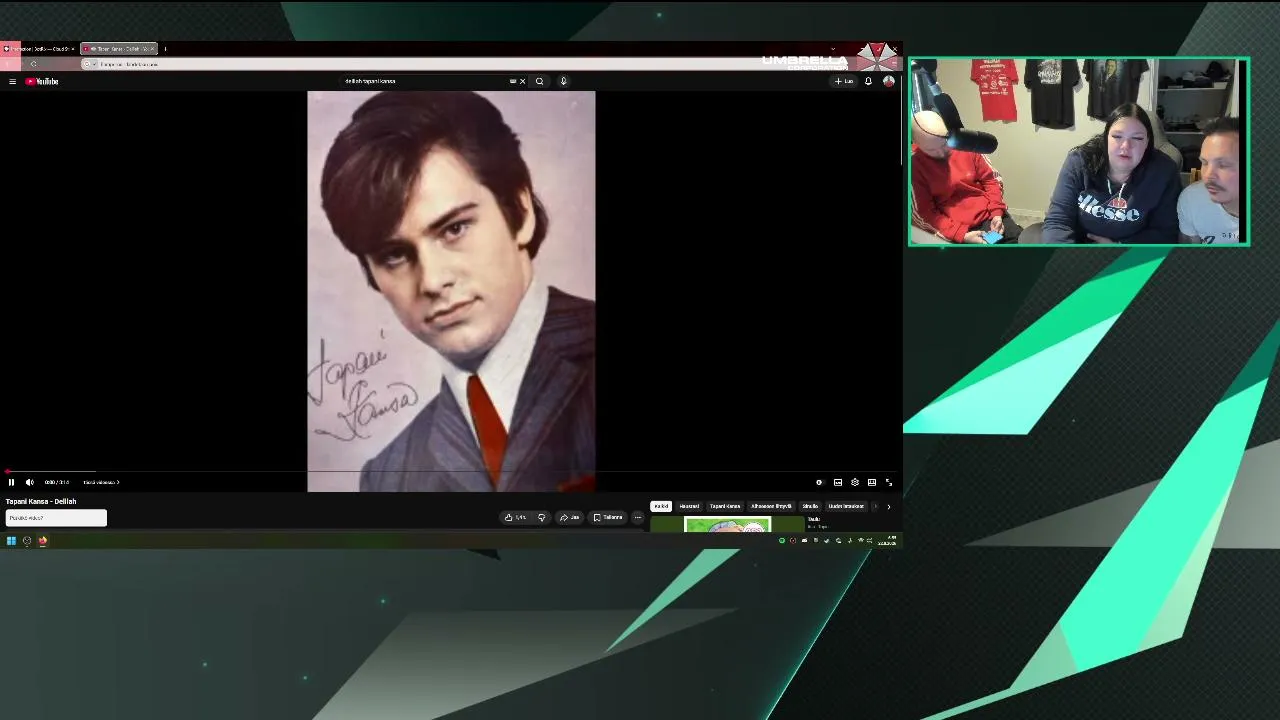This screenshot has height=720, width=1280.
Task: Pause the video playback
Action: (x=12, y=482)
